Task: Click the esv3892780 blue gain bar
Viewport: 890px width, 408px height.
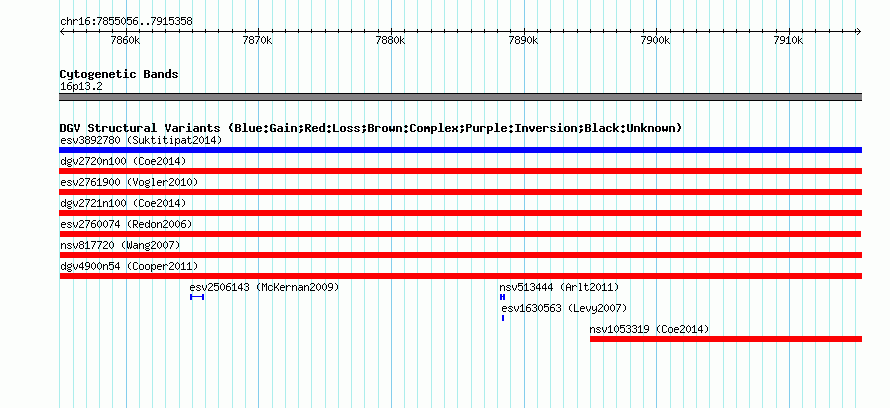Action: click(460, 150)
